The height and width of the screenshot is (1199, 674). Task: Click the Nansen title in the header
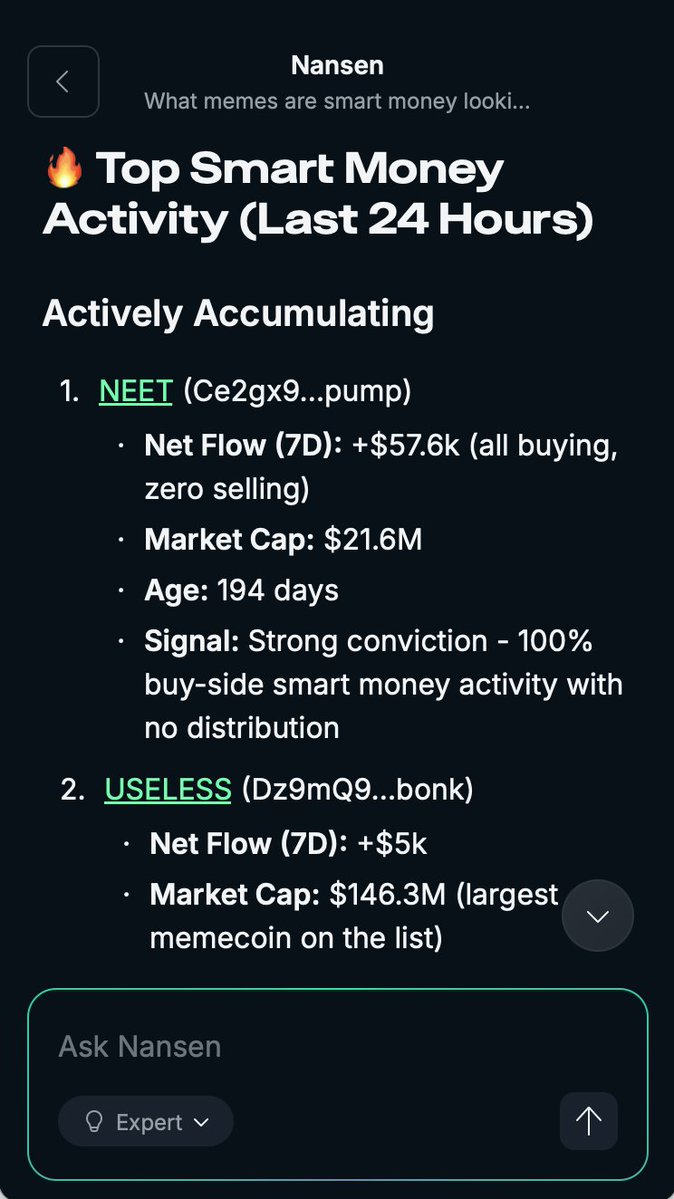[337, 66]
